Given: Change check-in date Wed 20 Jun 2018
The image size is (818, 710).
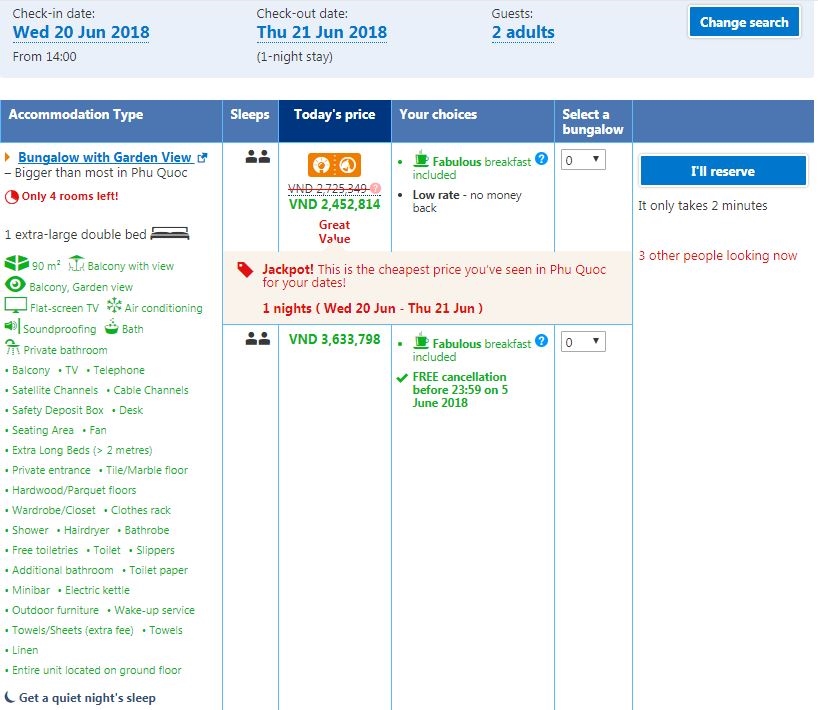Looking at the screenshot, I should point(81,32).
